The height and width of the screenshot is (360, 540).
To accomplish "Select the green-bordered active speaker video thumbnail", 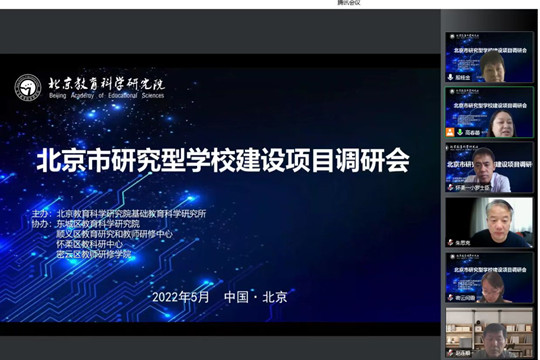I will click(x=489, y=112).
